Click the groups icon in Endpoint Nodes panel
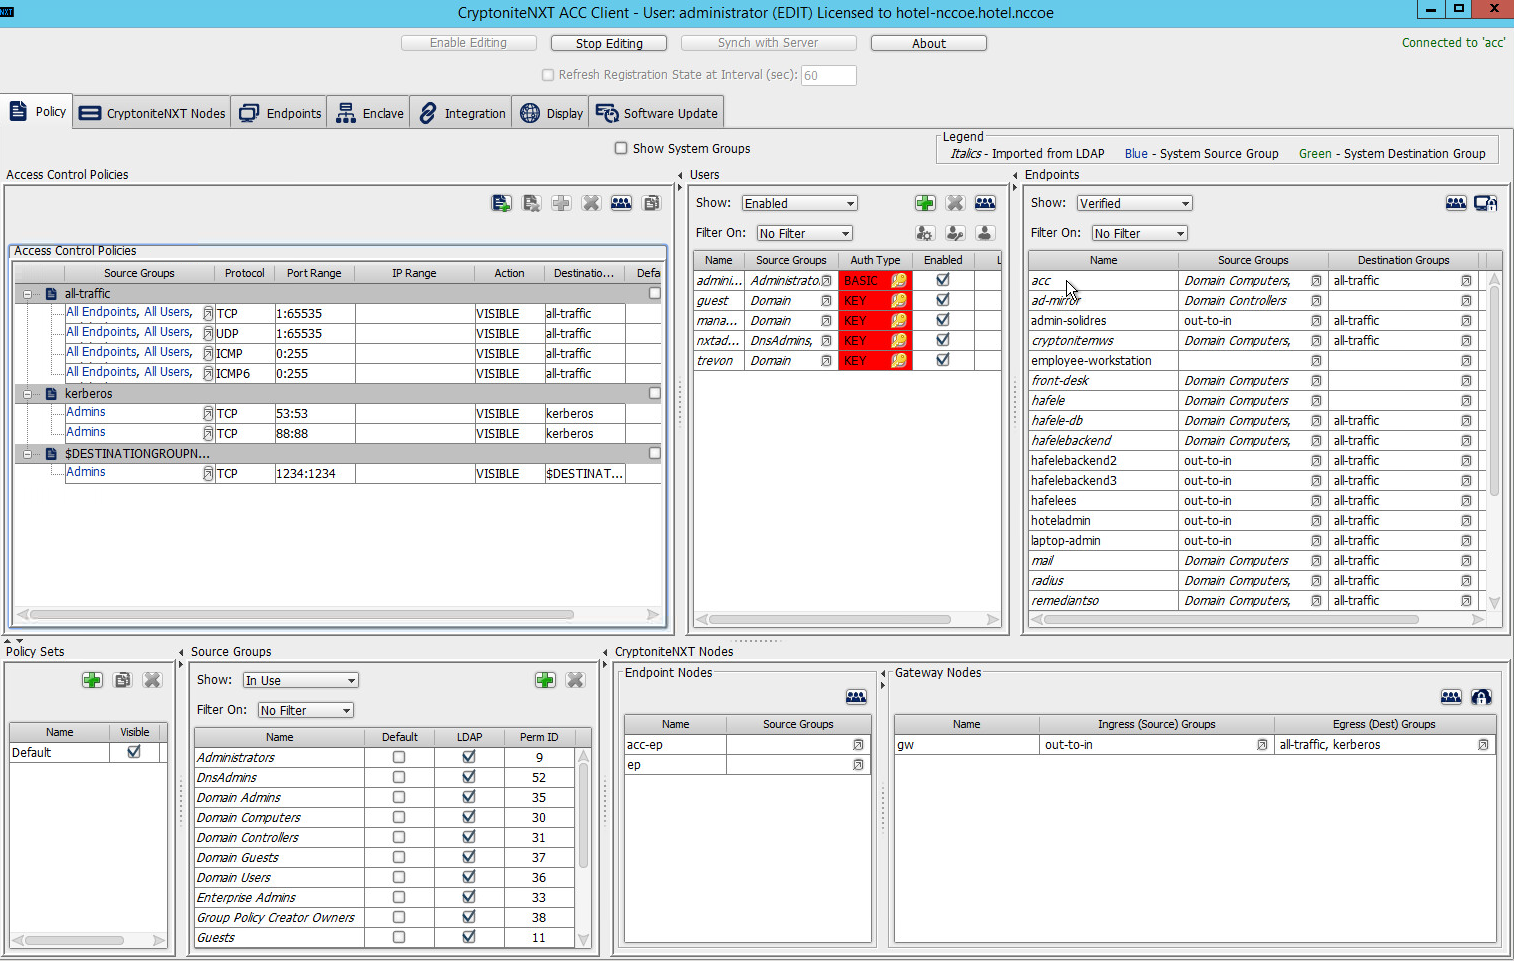This screenshot has height=961, width=1514. (856, 697)
